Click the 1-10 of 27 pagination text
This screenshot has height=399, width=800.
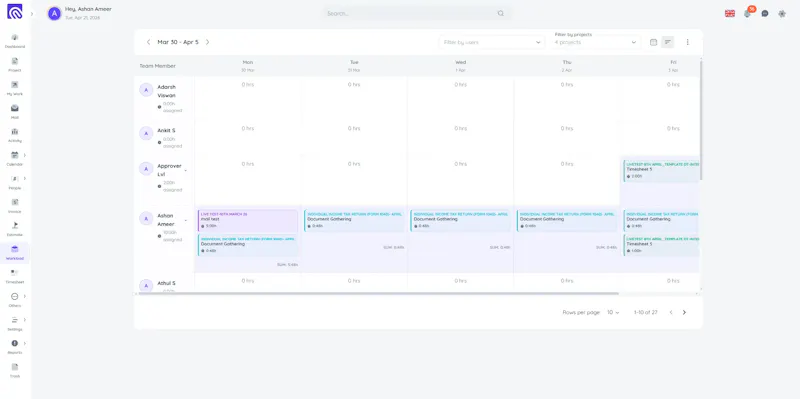point(645,312)
